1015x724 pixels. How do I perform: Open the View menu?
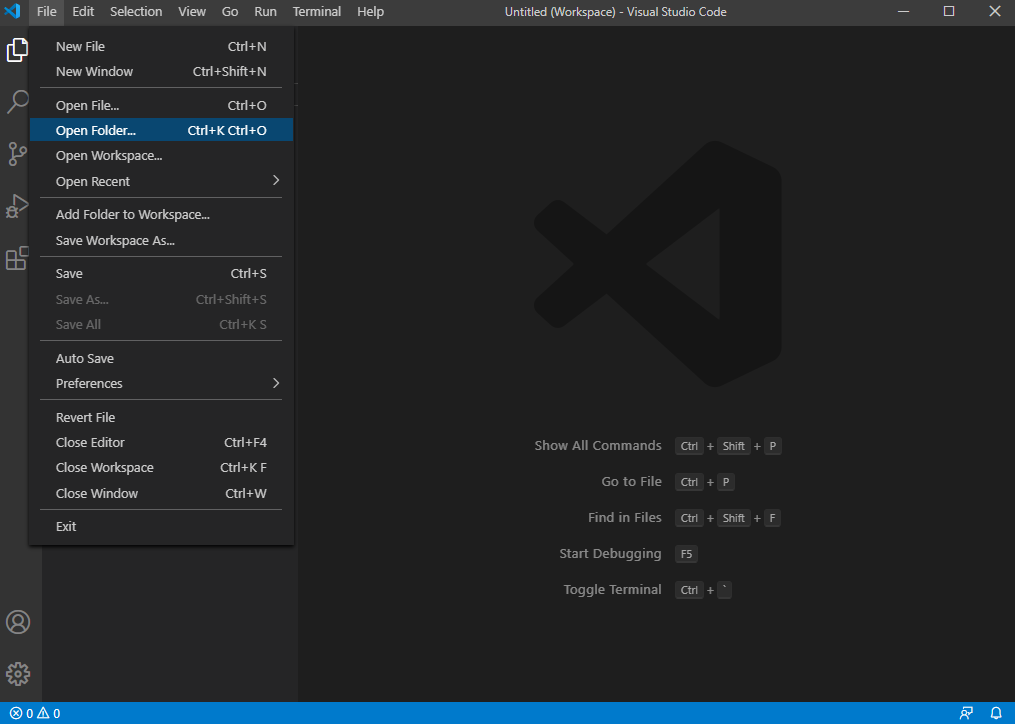pyautogui.click(x=192, y=12)
